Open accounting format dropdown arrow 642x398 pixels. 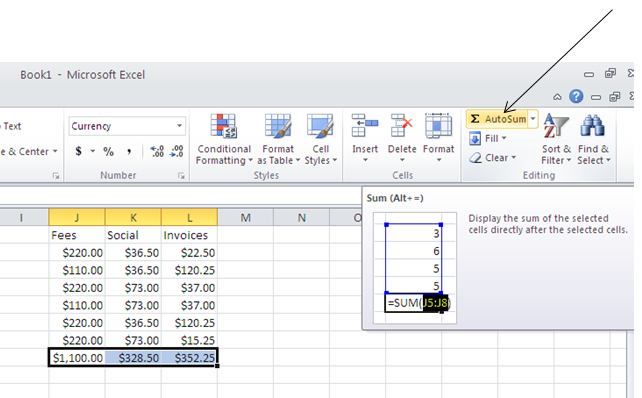[x=93, y=152]
